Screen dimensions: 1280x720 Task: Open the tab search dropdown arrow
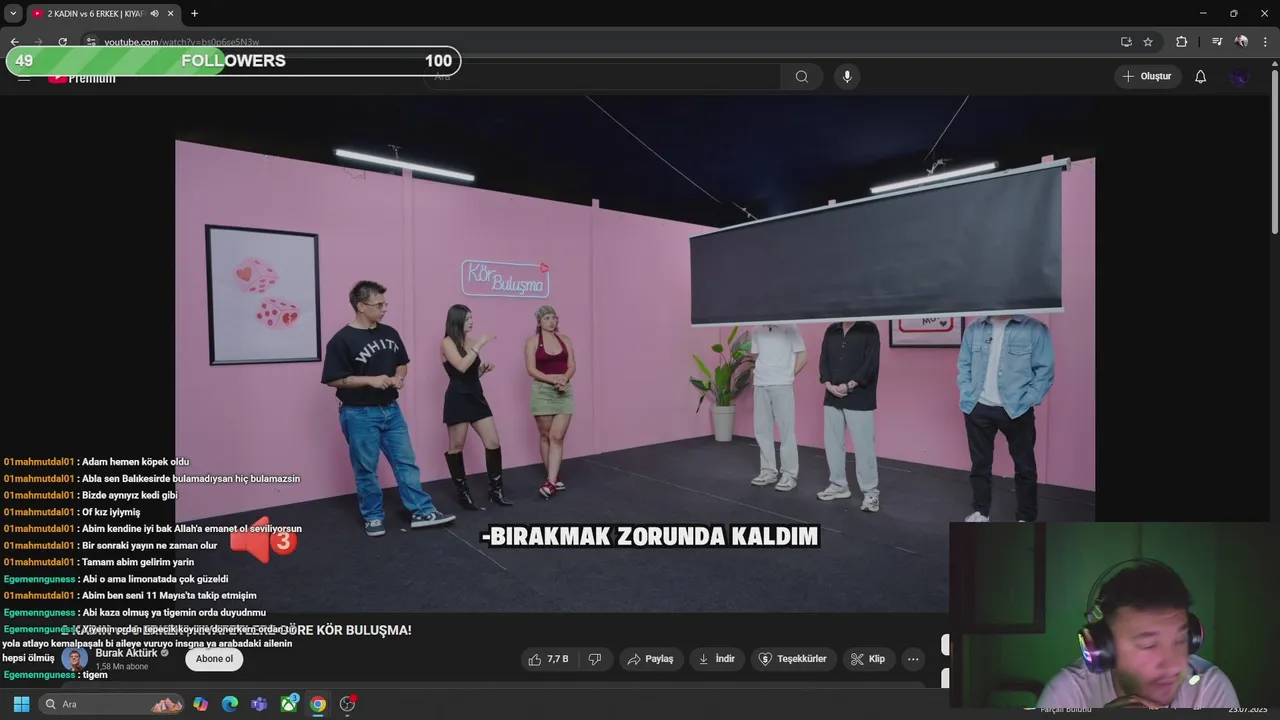[x=13, y=14]
